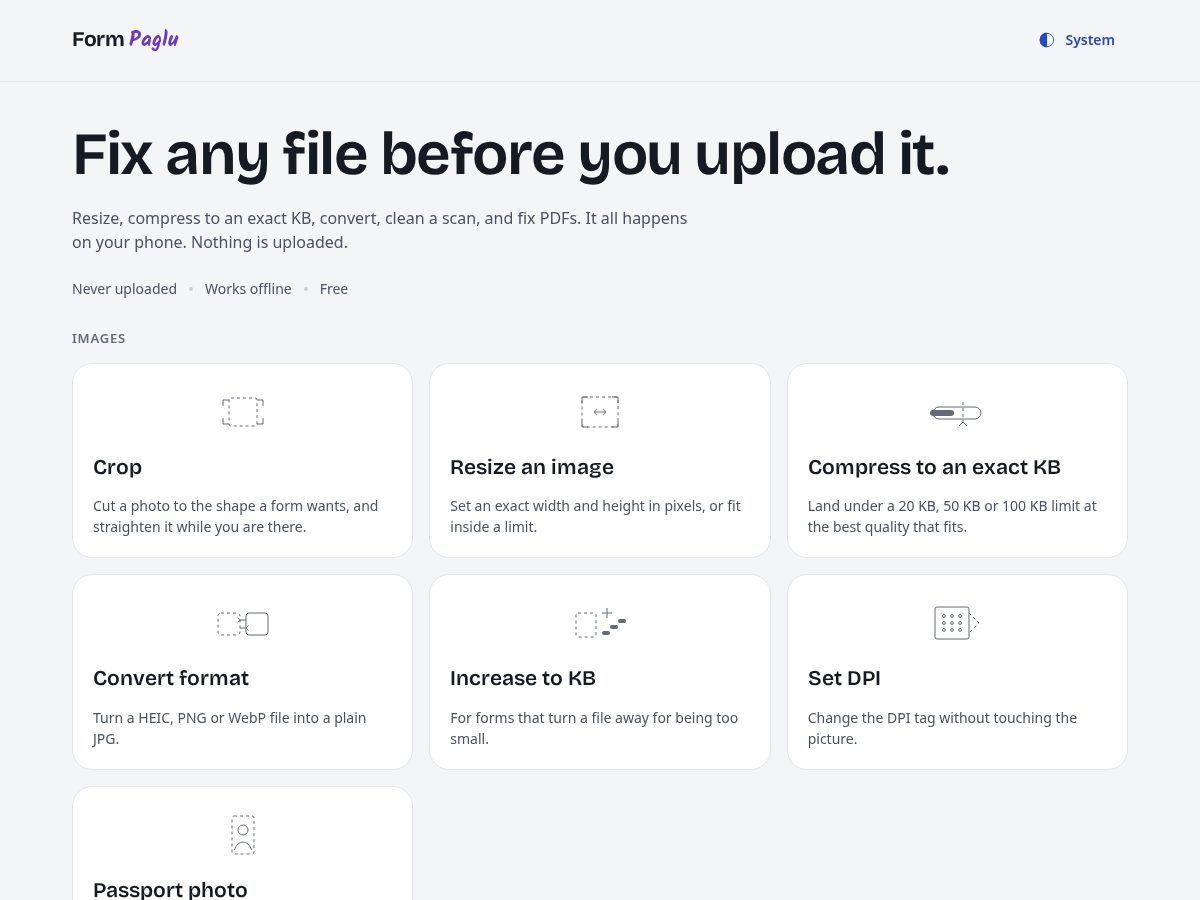
Task: Click the IMAGES section heading
Action: [99, 339]
